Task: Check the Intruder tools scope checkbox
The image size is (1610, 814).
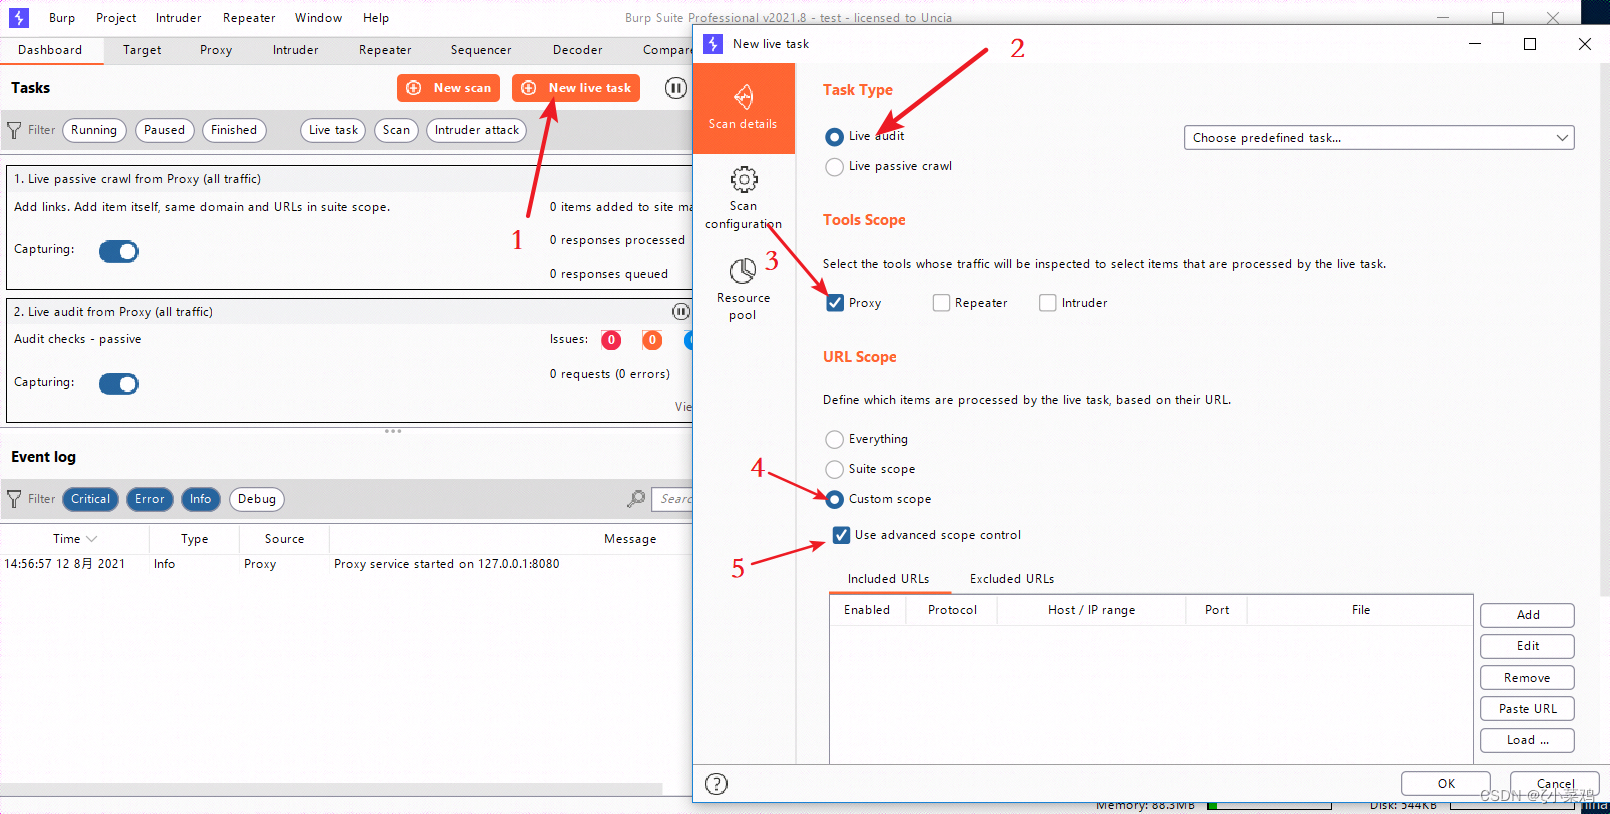Action: [1048, 303]
